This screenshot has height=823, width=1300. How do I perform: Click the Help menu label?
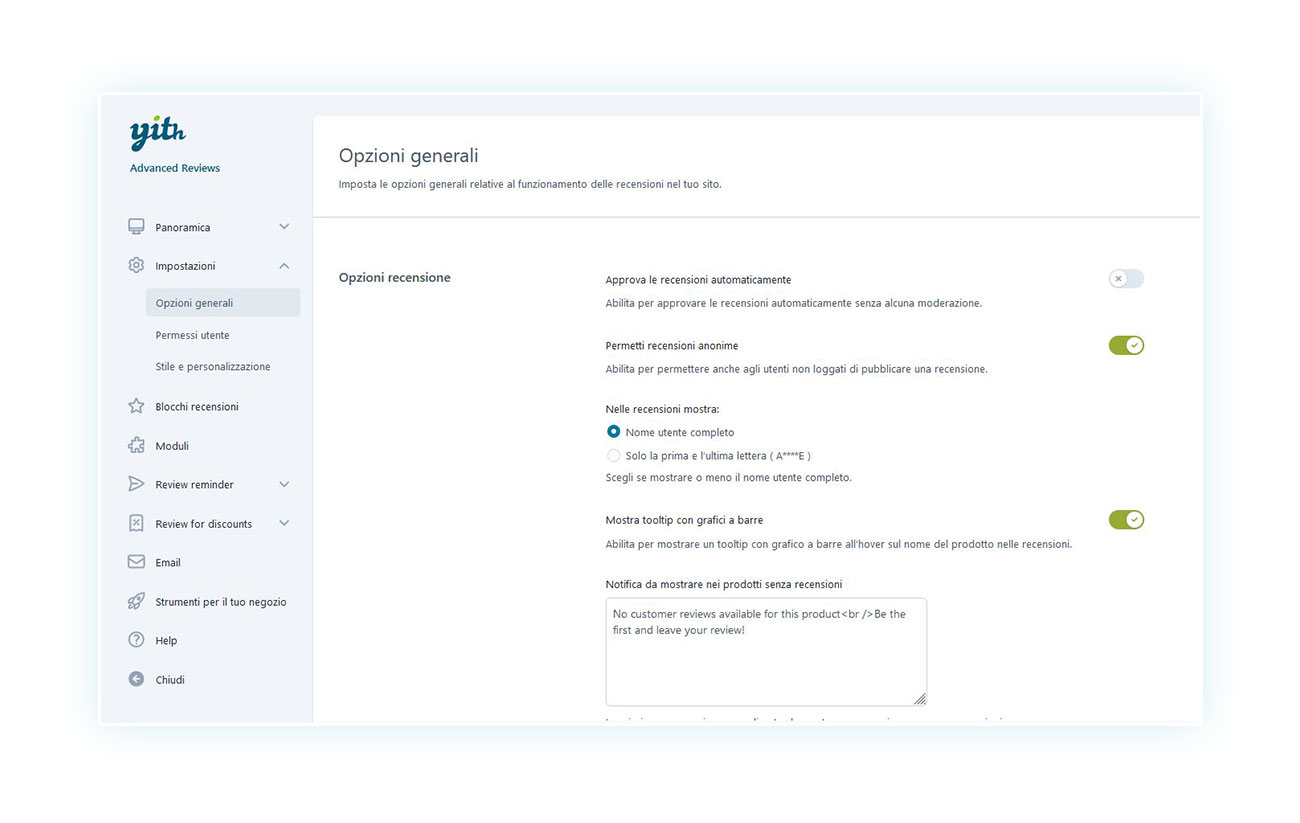tap(166, 641)
